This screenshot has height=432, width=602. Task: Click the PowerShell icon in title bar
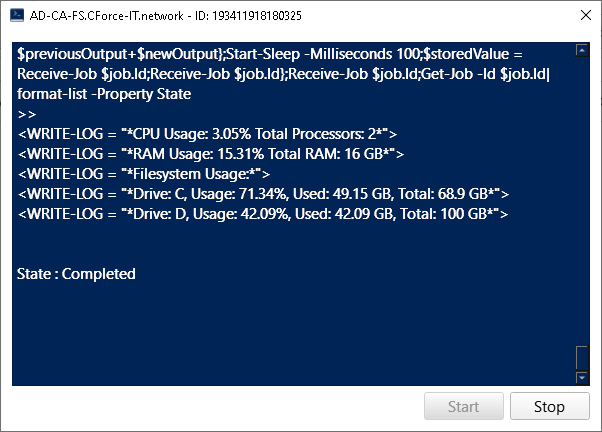[17, 16]
